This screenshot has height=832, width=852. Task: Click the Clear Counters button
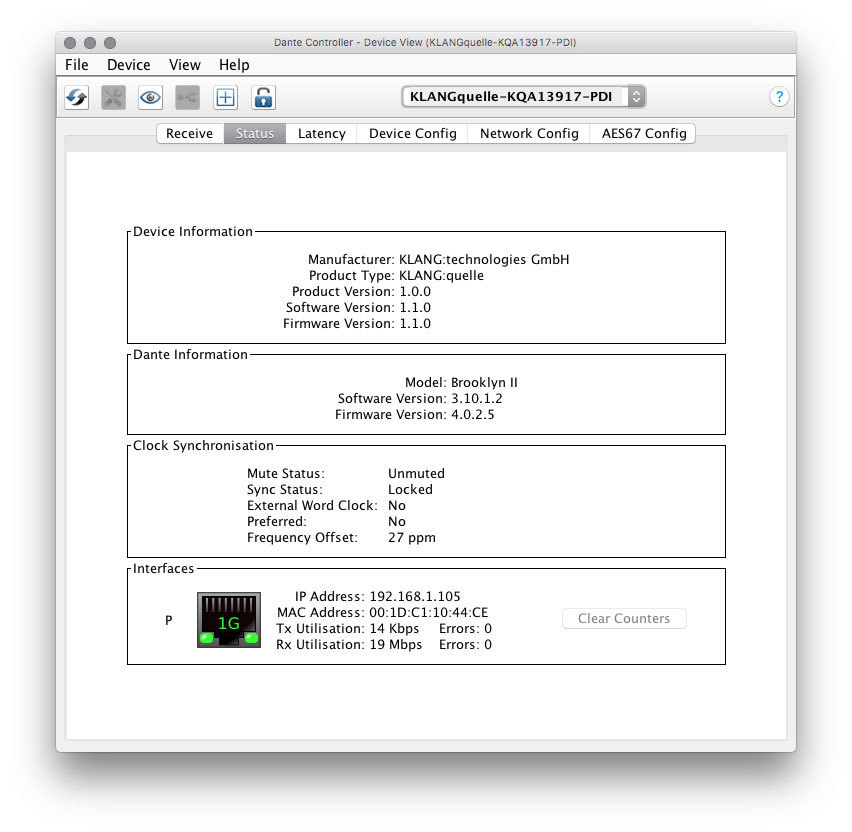click(x=624, y=618)
